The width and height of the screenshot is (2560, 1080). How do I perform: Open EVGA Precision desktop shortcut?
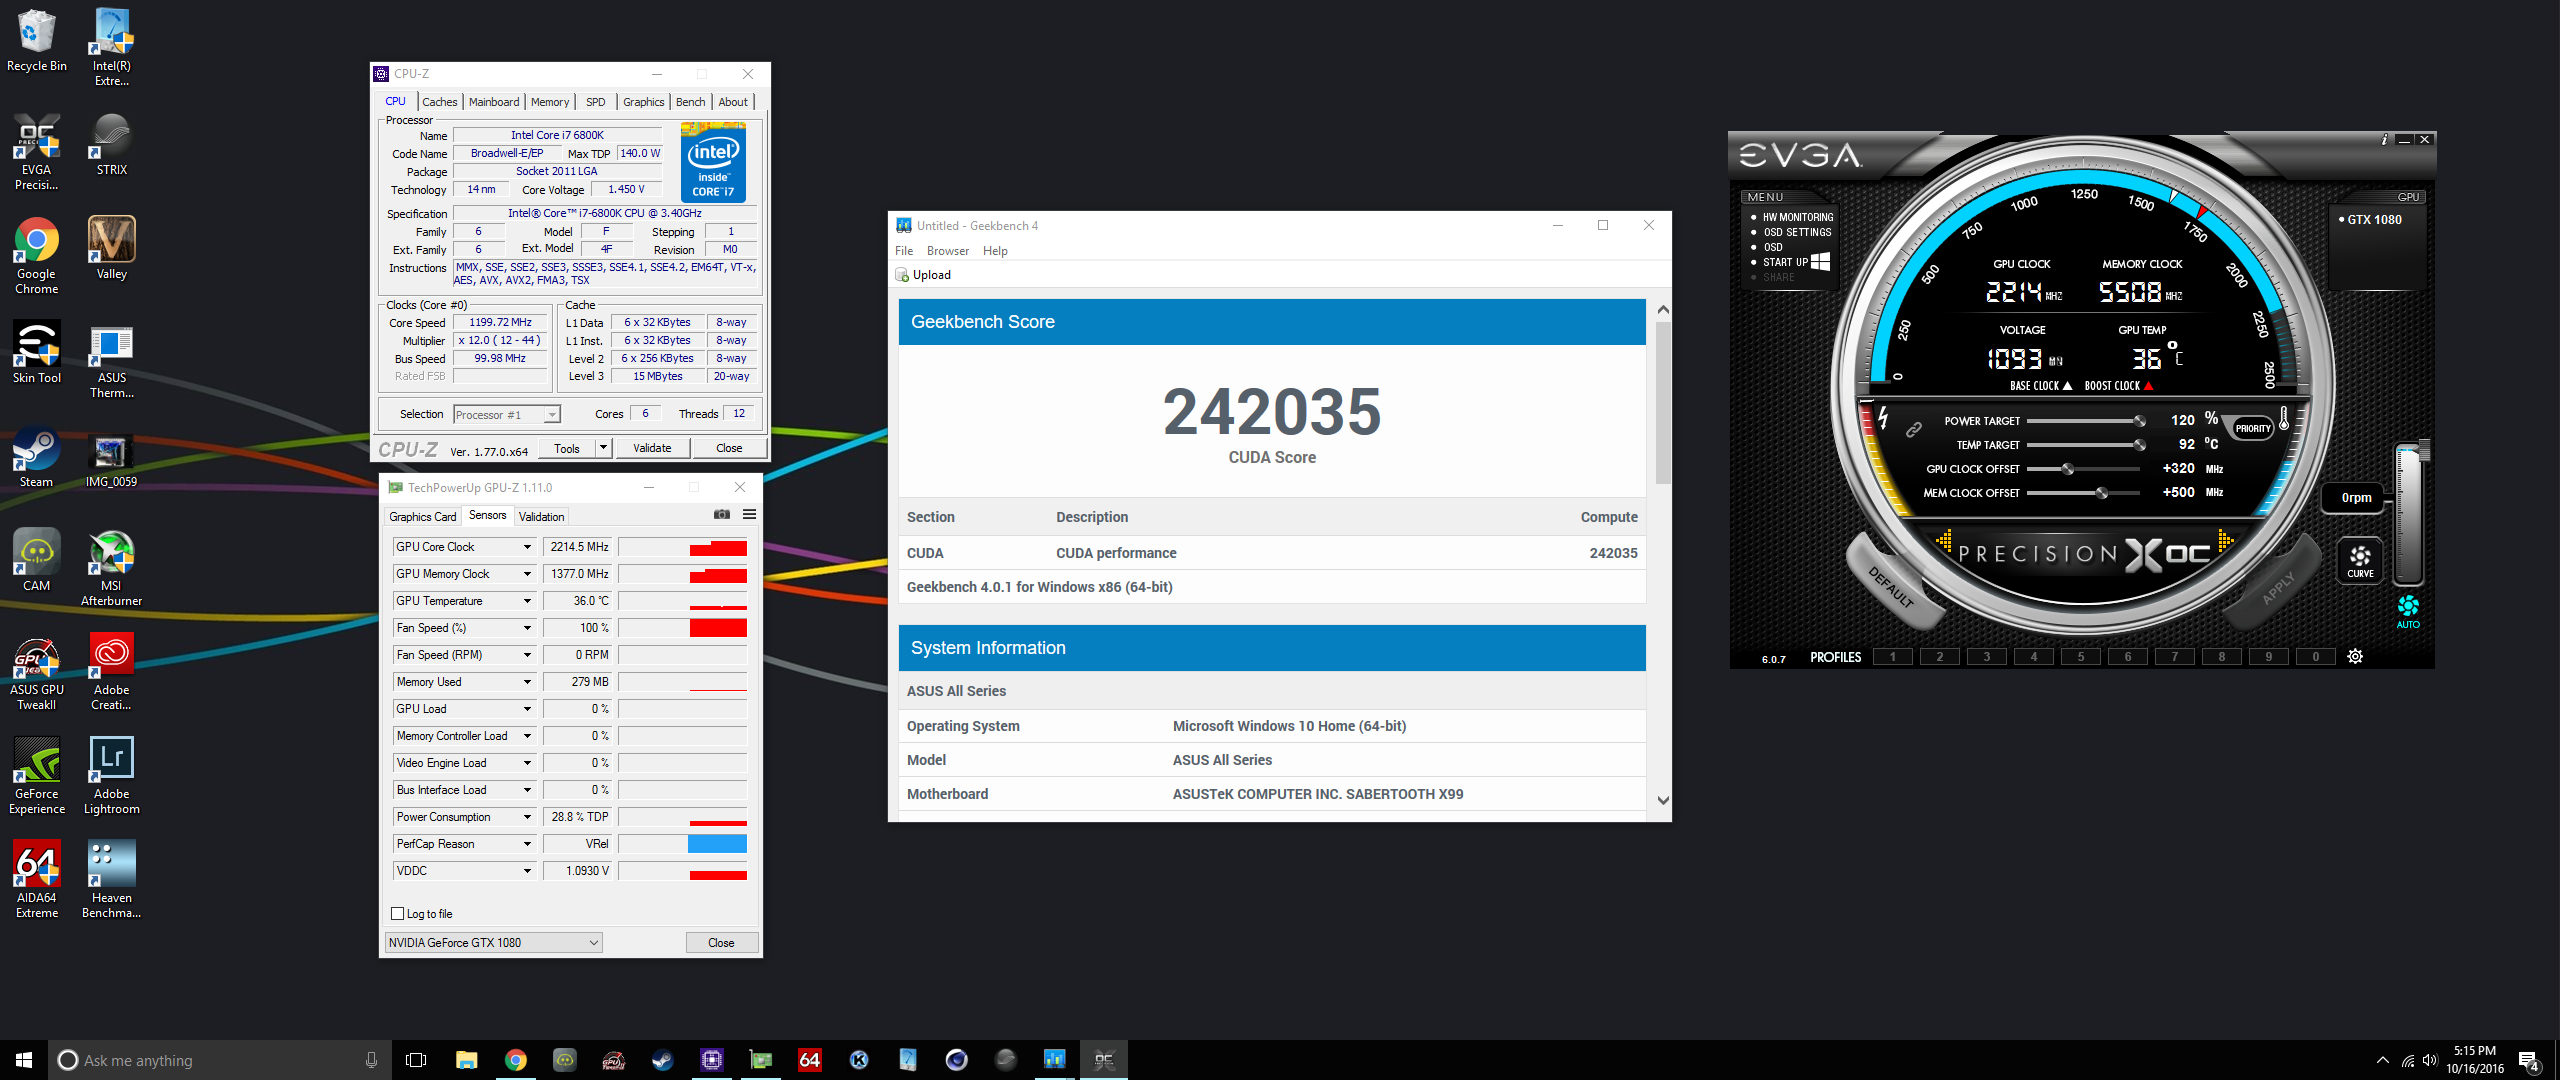[37, 152]
